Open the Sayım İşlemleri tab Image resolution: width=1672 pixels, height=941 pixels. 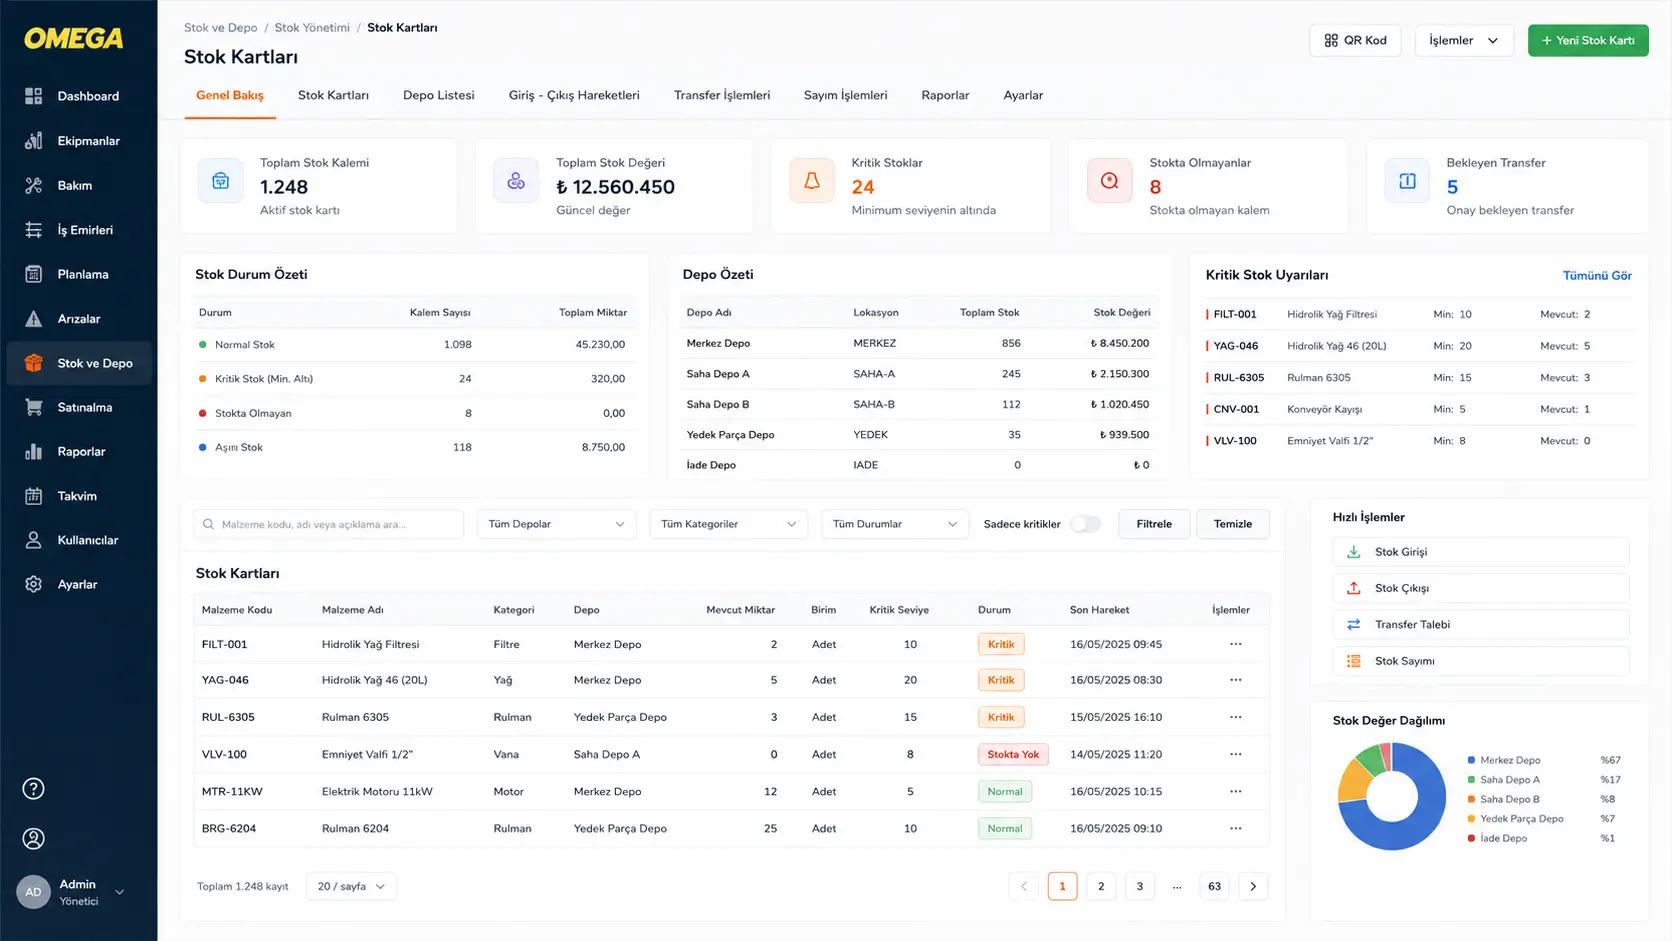point(845,95)
